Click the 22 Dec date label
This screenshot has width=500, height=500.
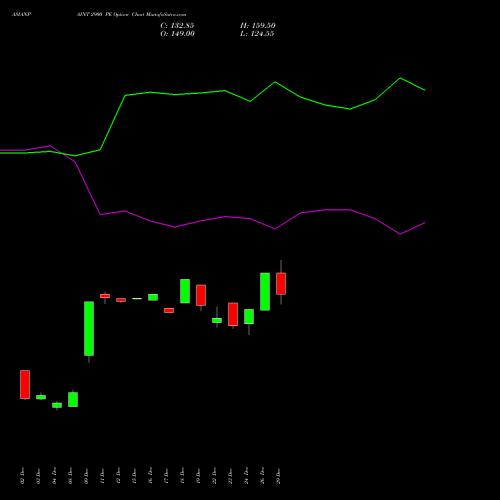214,476
